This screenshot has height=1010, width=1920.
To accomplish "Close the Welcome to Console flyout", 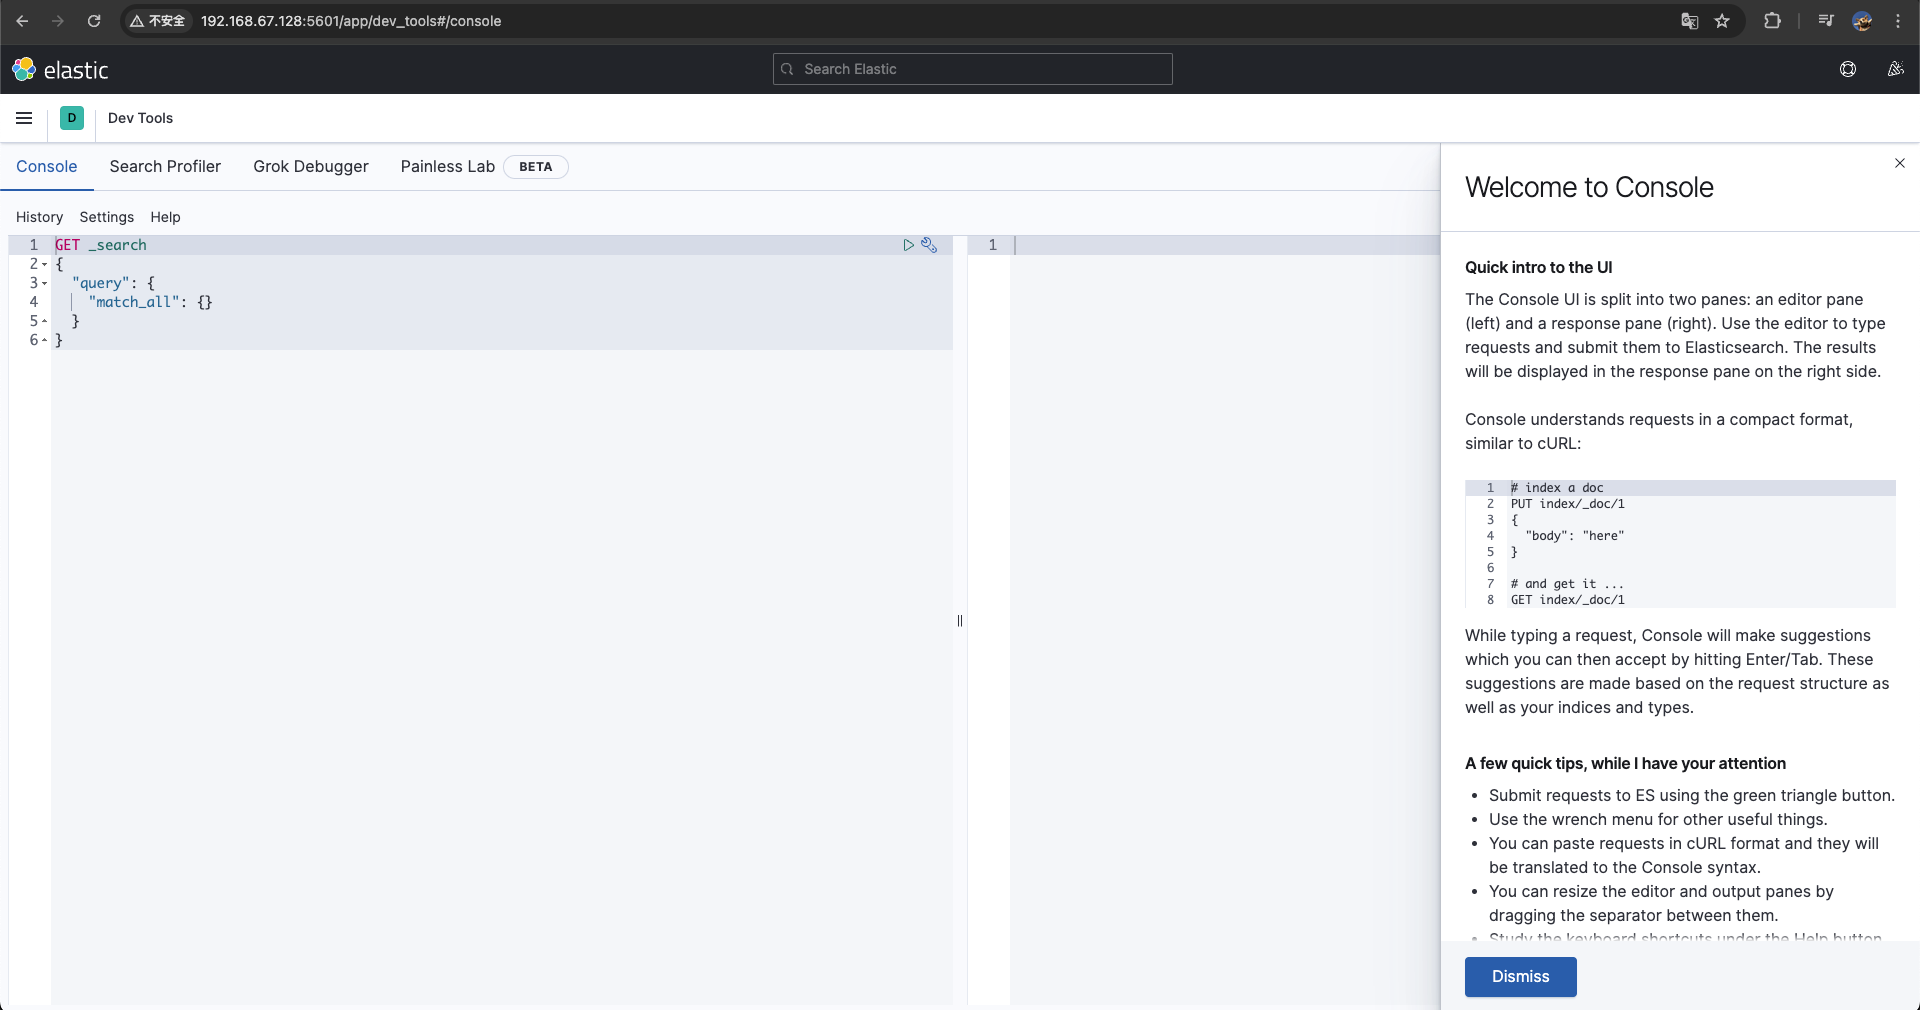I will (x=1900, y=163).
